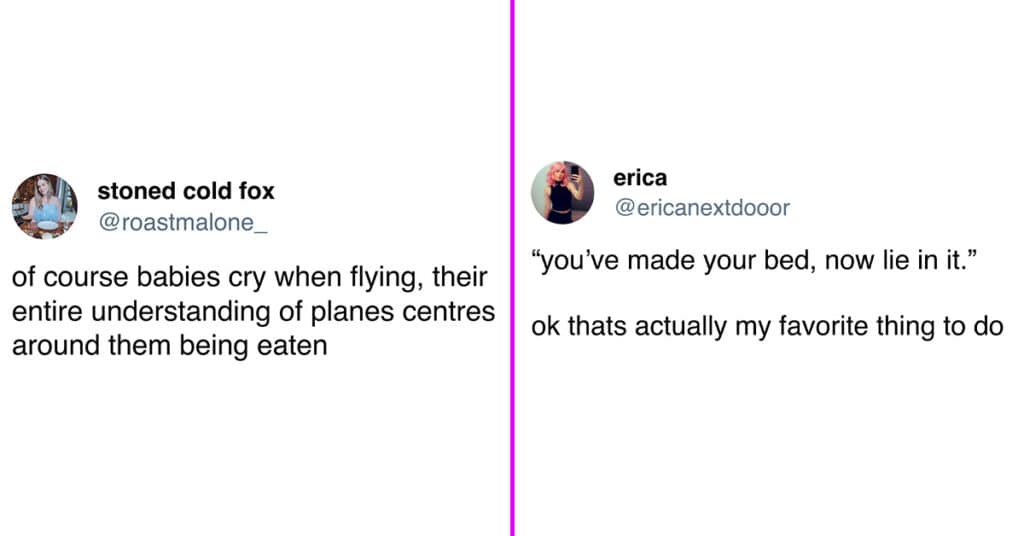Open stoned cold fox's profile picture
Viewport: 1024px width, 536px height.
(x=44, y=206)
